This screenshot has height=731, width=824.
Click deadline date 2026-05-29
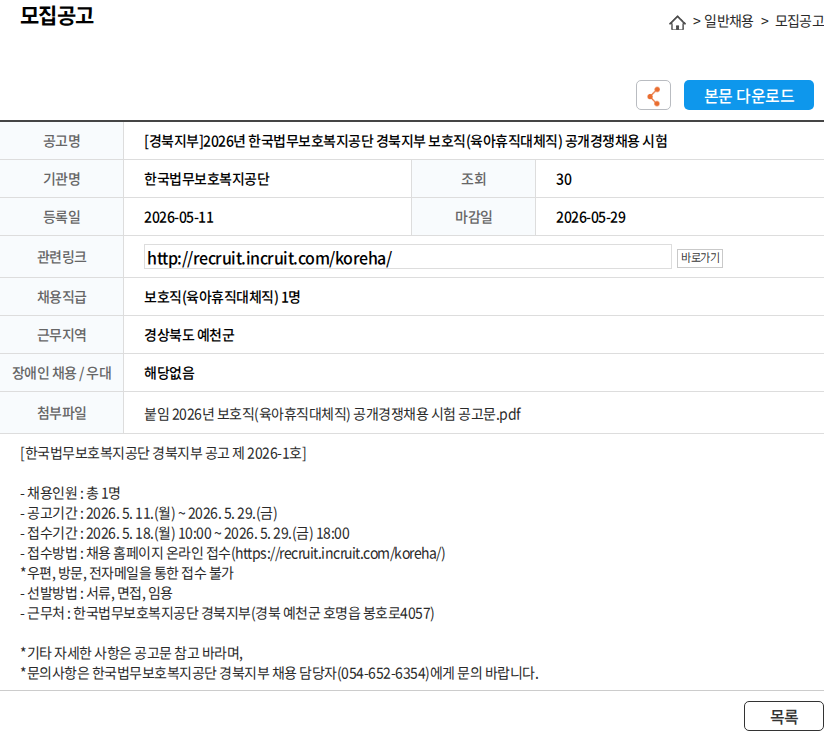pyautogui.click(x=591, y=218)
